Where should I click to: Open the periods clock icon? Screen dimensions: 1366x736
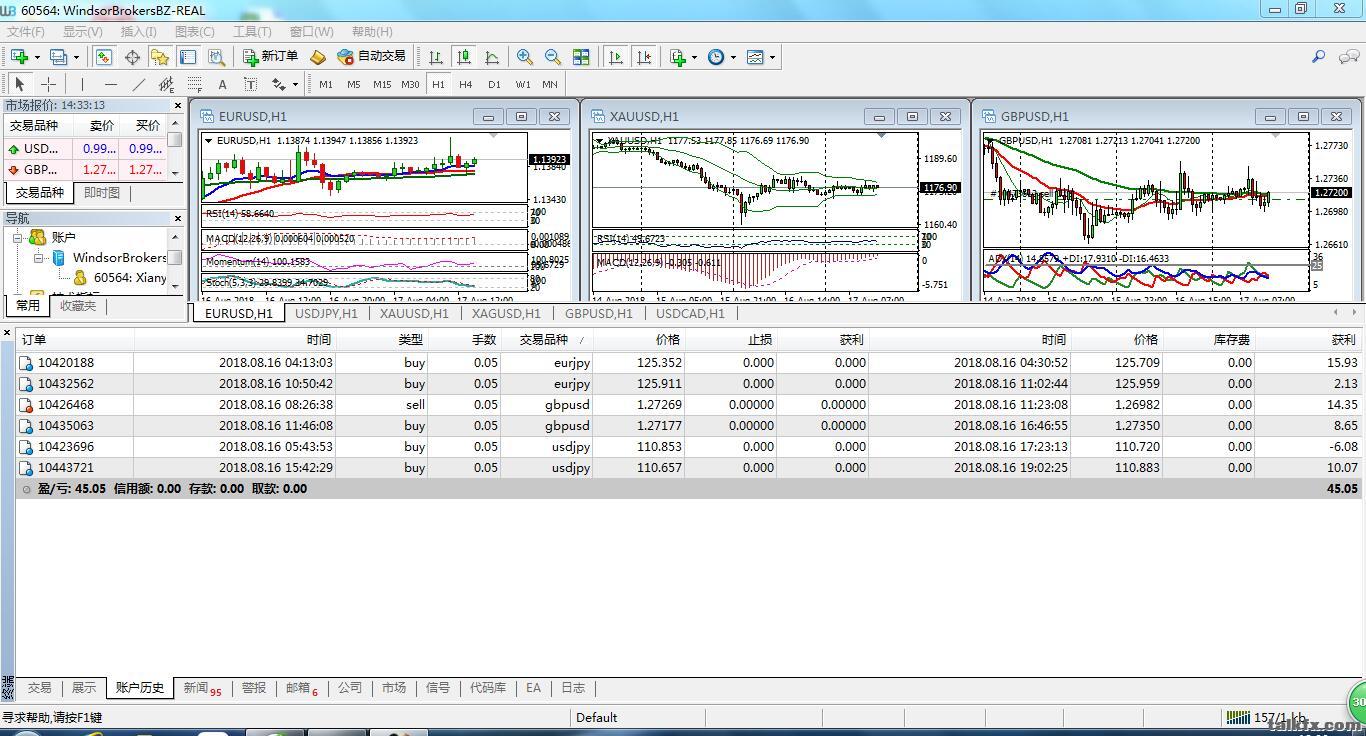716,57
